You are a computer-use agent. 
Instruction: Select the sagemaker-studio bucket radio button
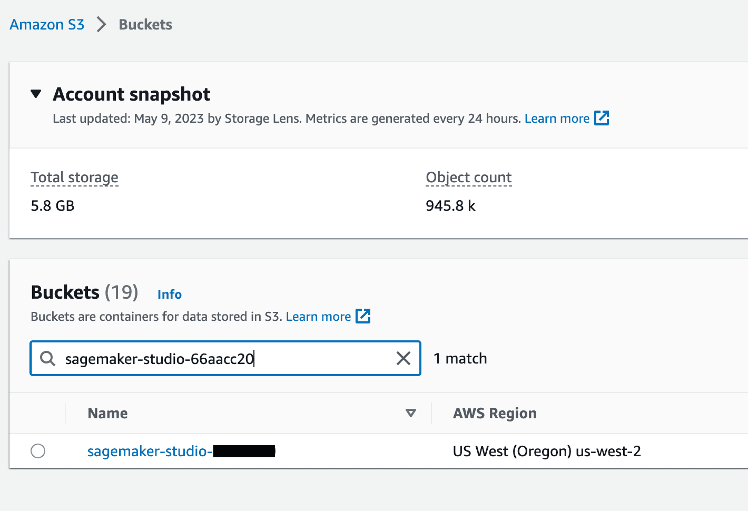(x=38, y=451)
